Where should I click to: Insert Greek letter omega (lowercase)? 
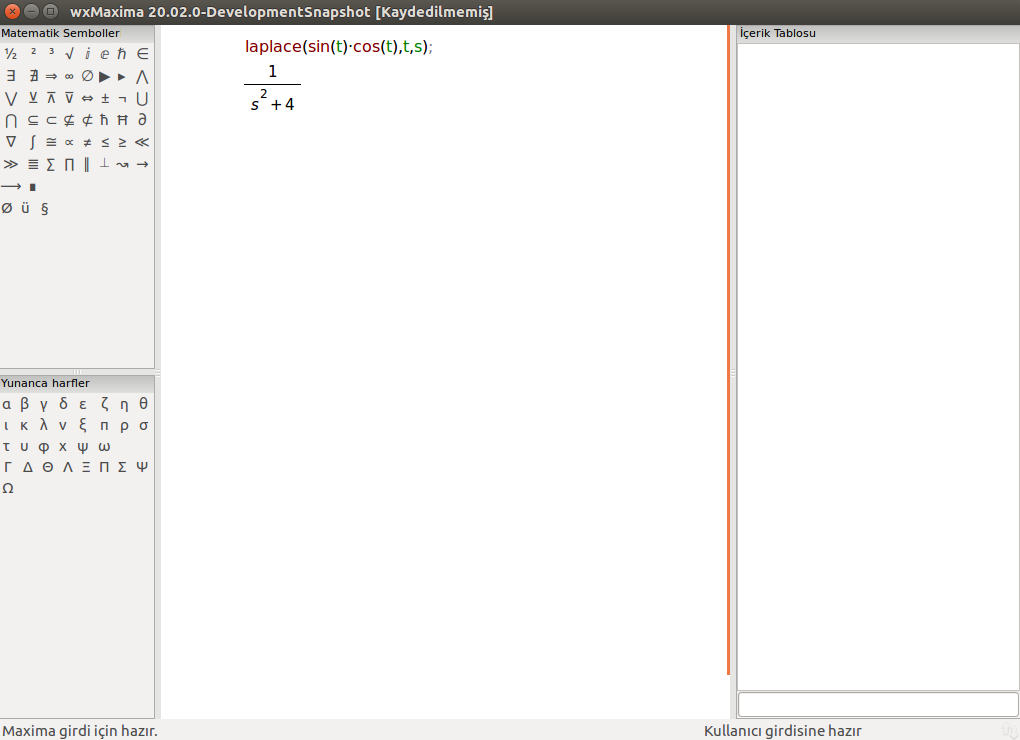tap(104, 447)
